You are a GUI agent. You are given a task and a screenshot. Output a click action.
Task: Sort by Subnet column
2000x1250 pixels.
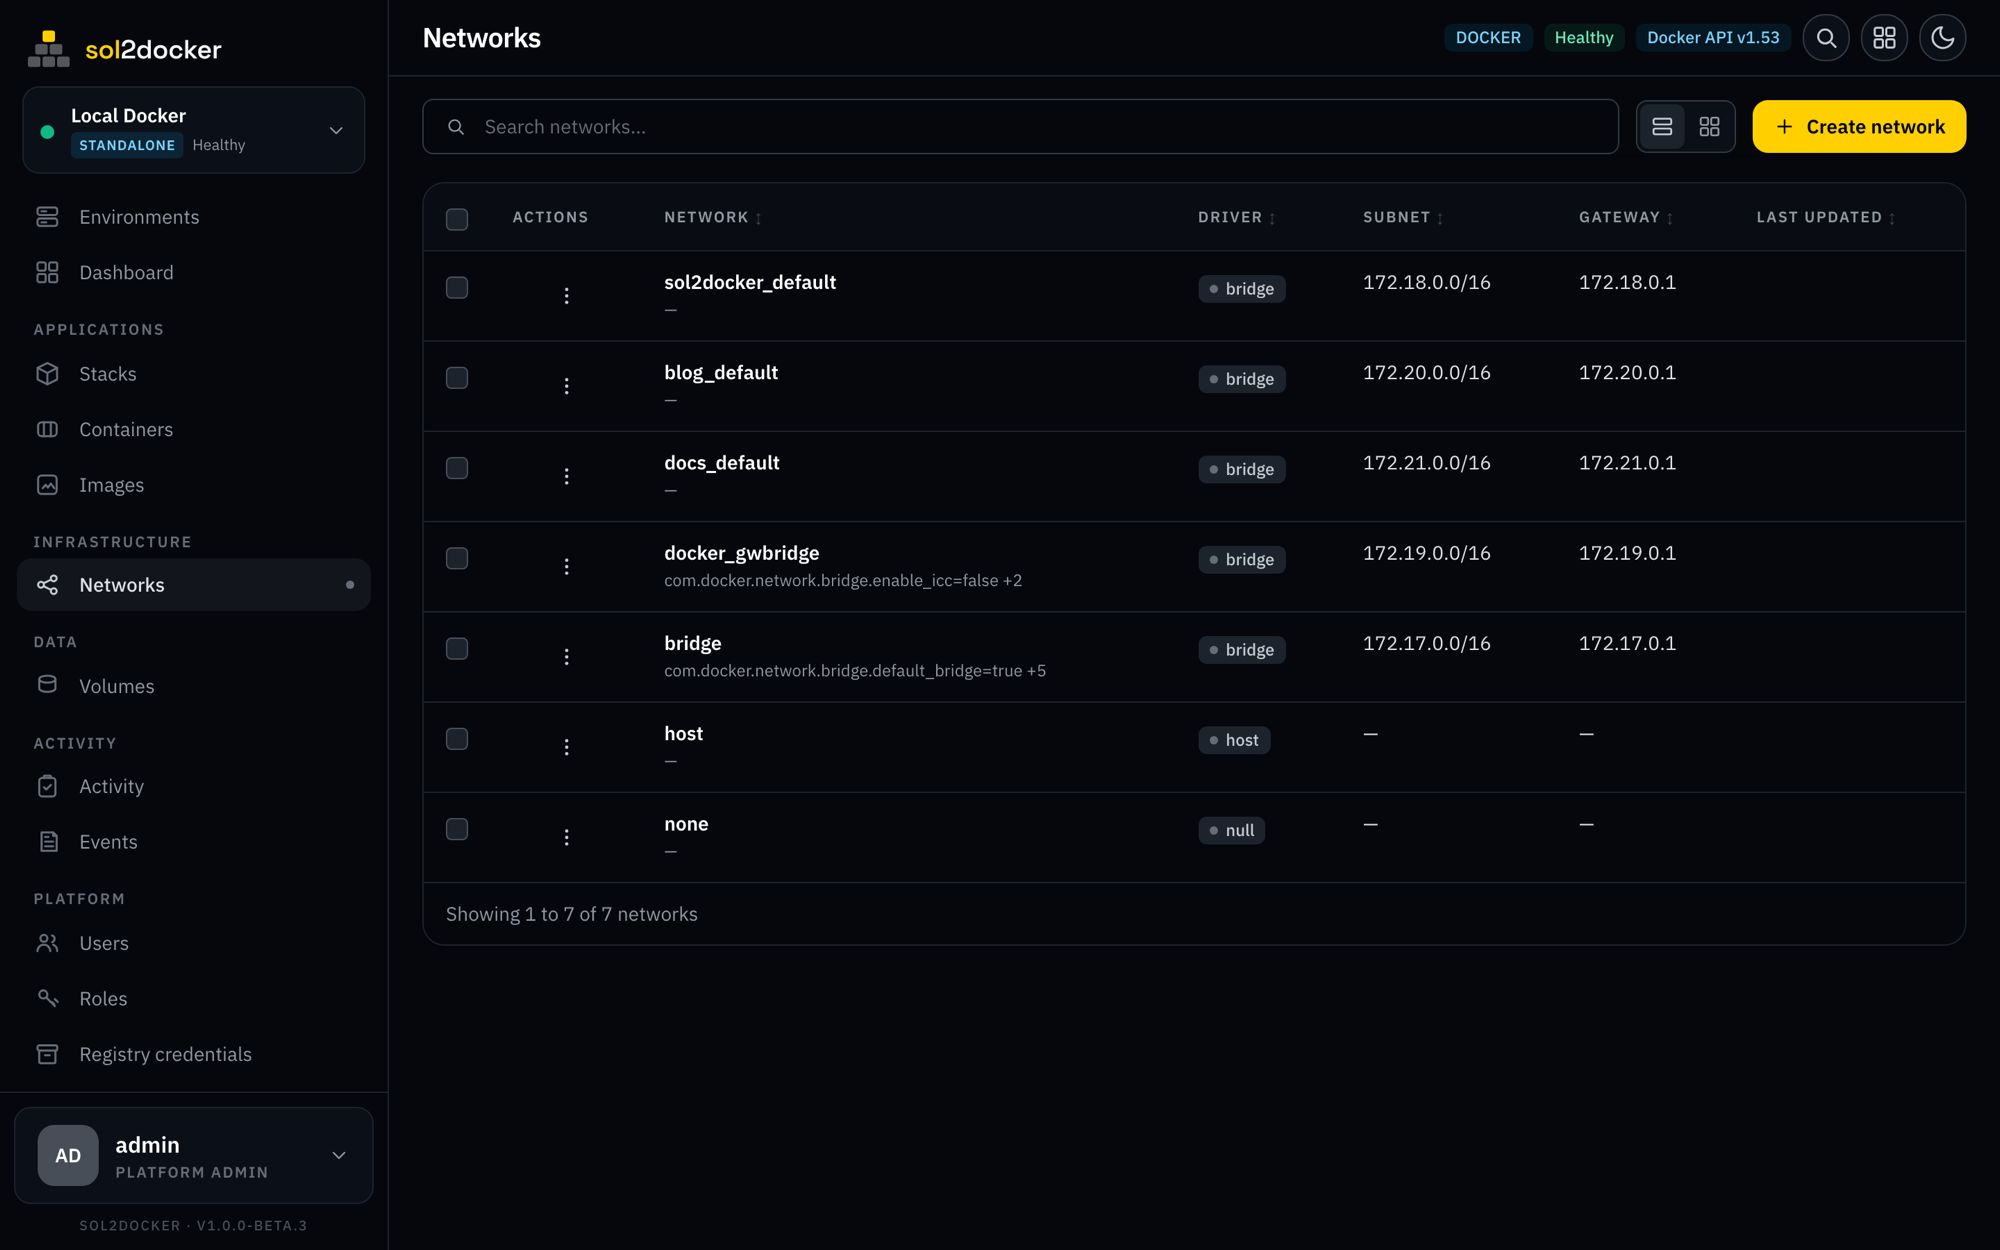(x=1403, y=217)
